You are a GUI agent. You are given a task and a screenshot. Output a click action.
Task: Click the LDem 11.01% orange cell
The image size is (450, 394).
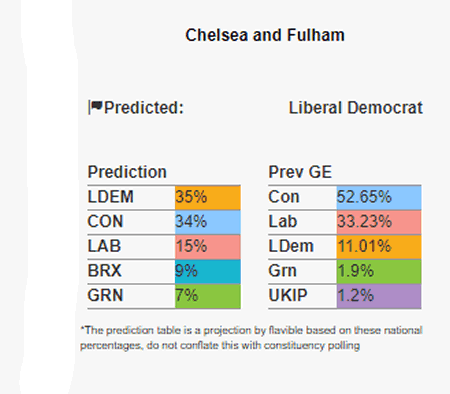click(379, 247)
